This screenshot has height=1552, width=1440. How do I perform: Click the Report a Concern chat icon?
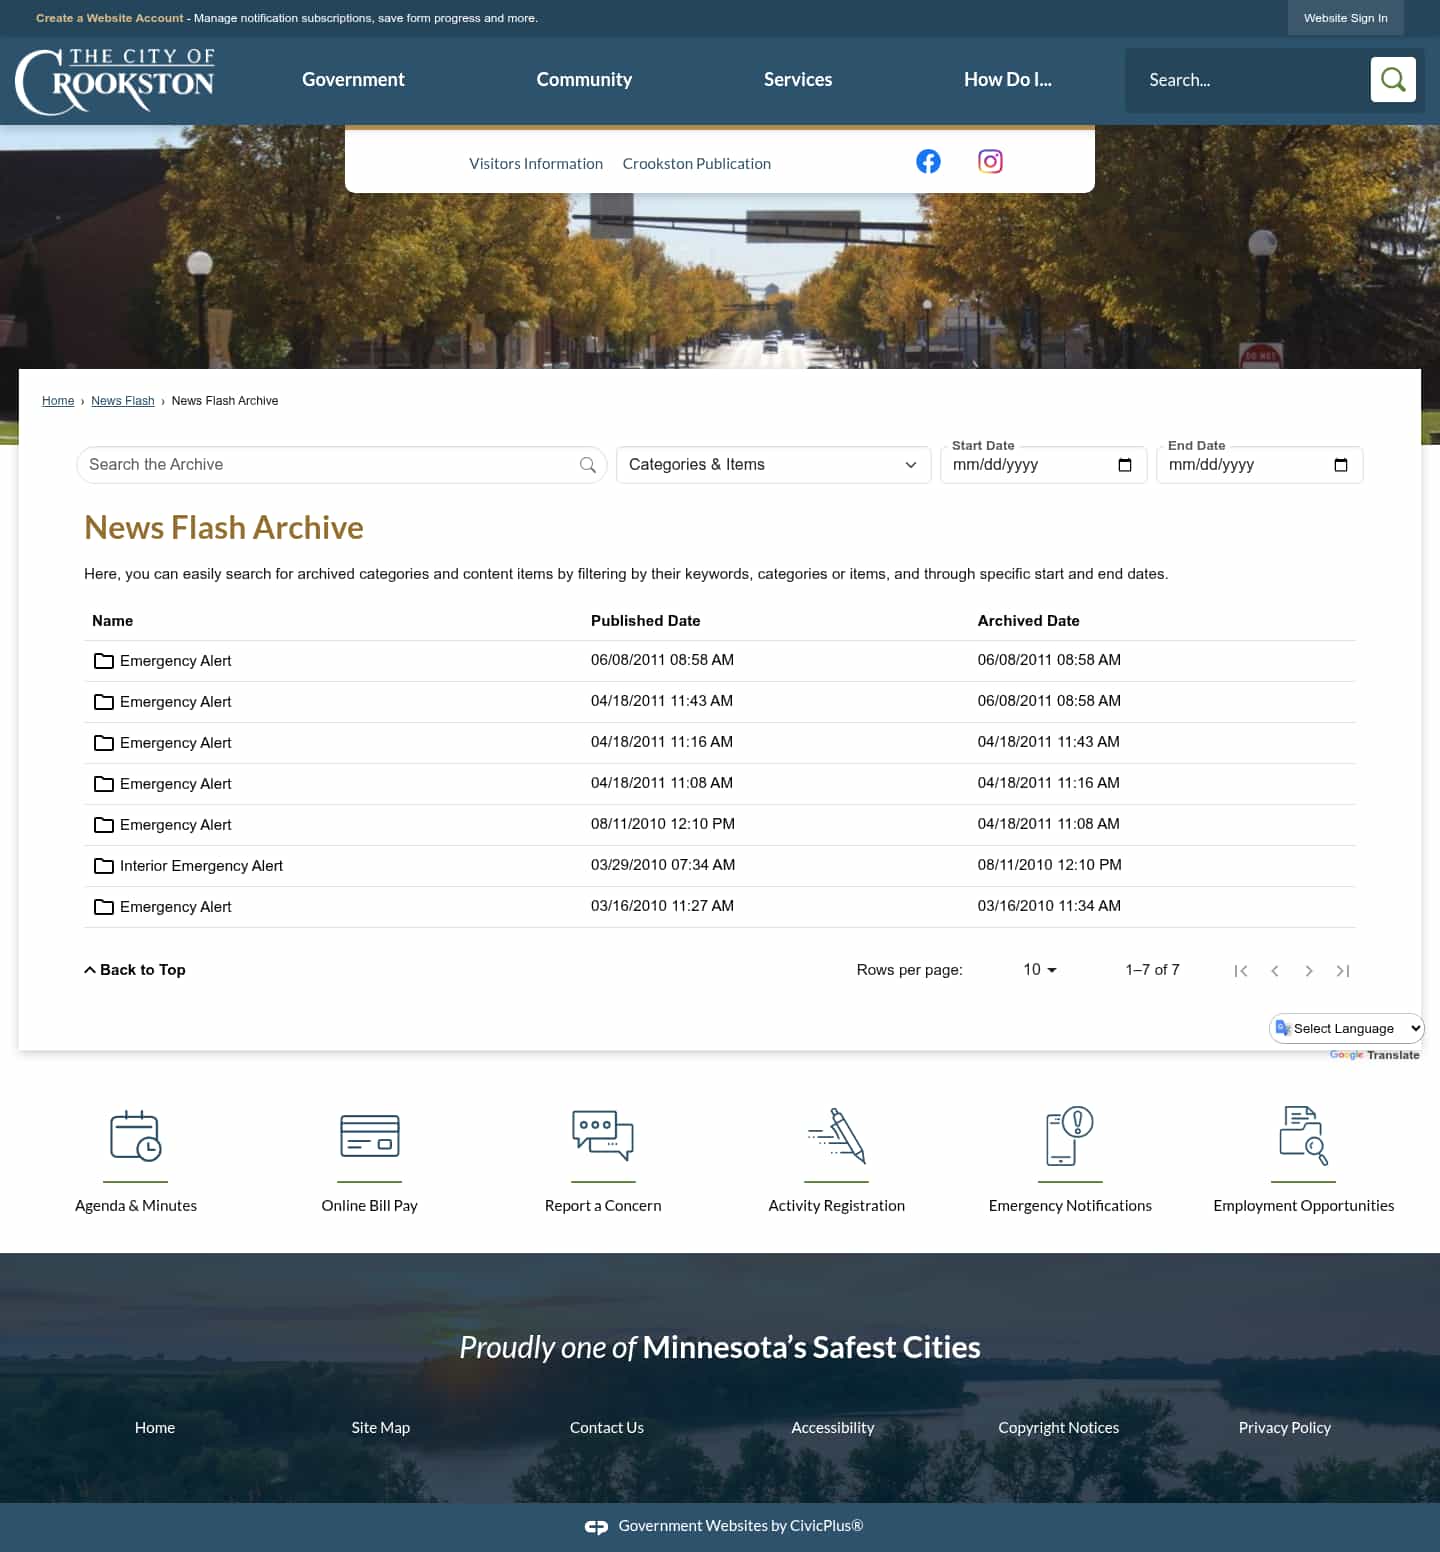coord(603,1136)
